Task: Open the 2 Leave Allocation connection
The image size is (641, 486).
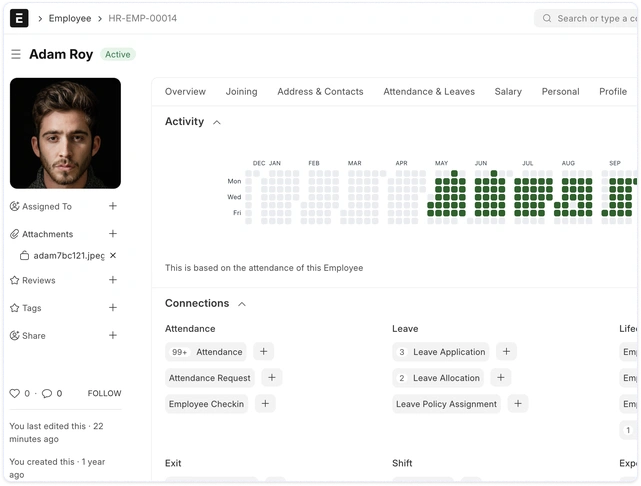Action: pos(438,378)
